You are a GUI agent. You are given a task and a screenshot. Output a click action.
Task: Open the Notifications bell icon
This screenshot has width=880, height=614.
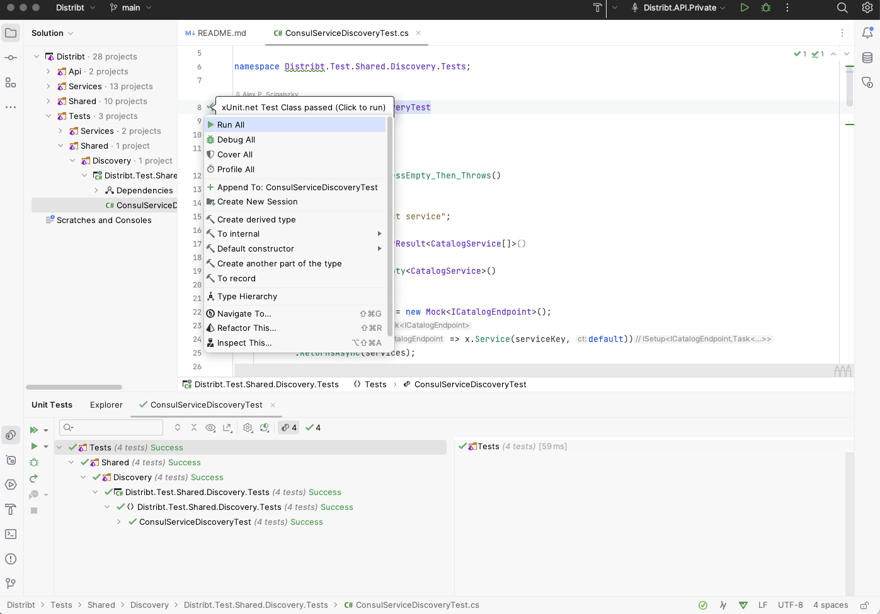[867, 33]
